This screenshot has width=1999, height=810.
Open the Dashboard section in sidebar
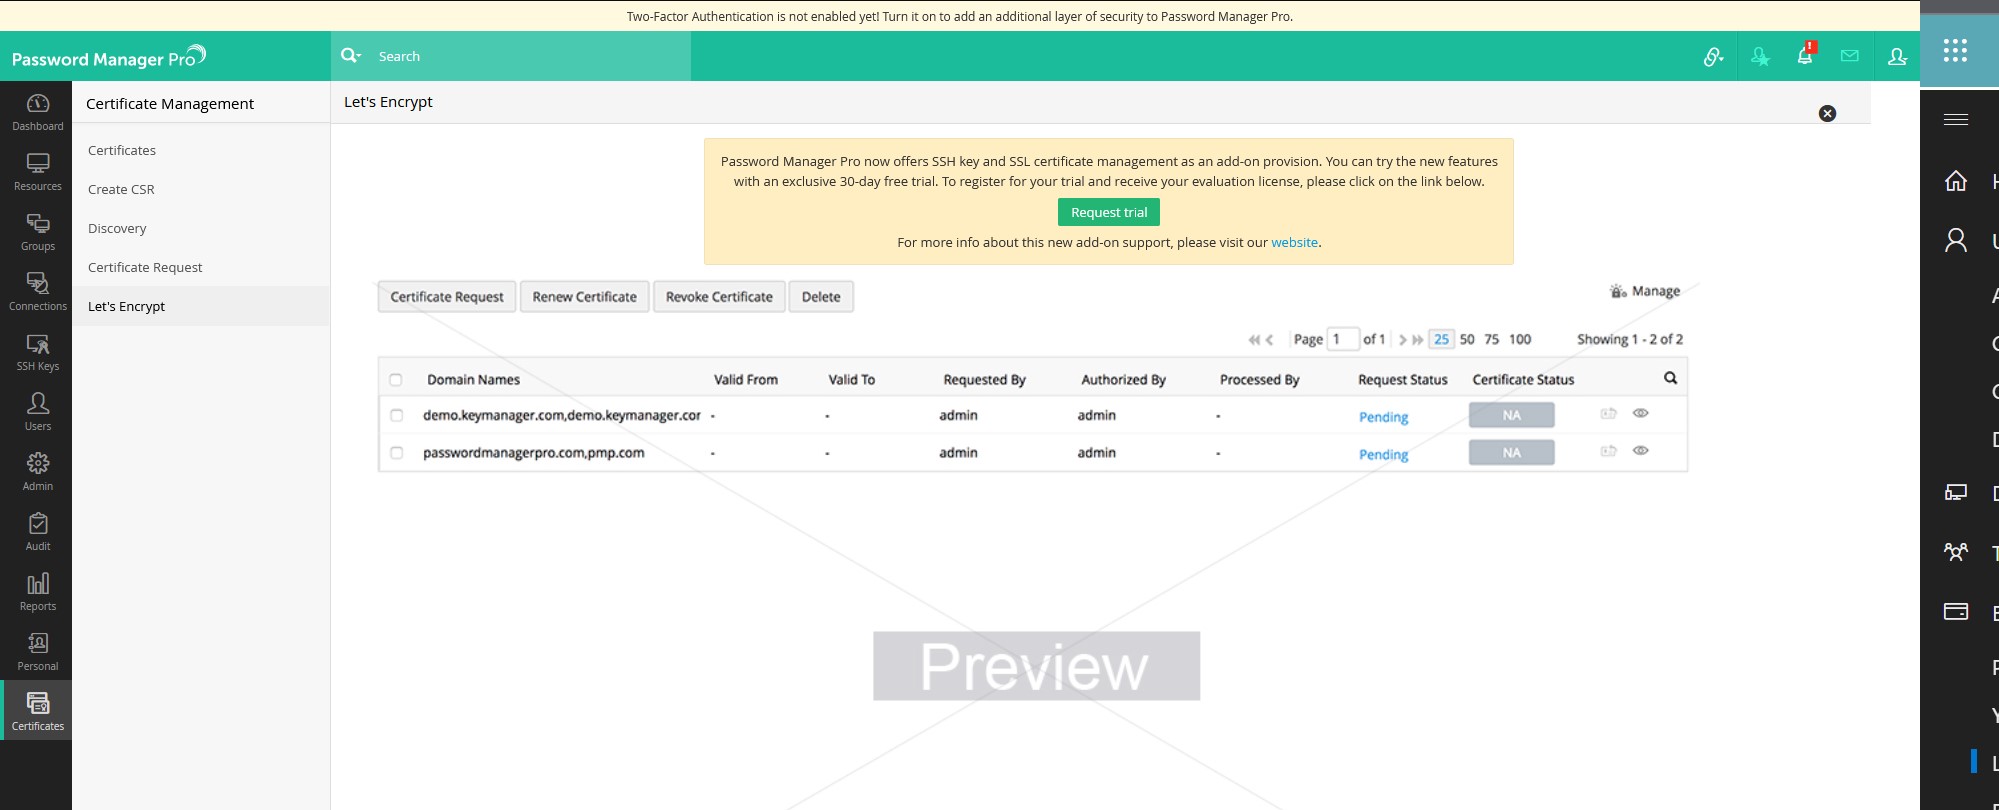(x=37, y=112)
